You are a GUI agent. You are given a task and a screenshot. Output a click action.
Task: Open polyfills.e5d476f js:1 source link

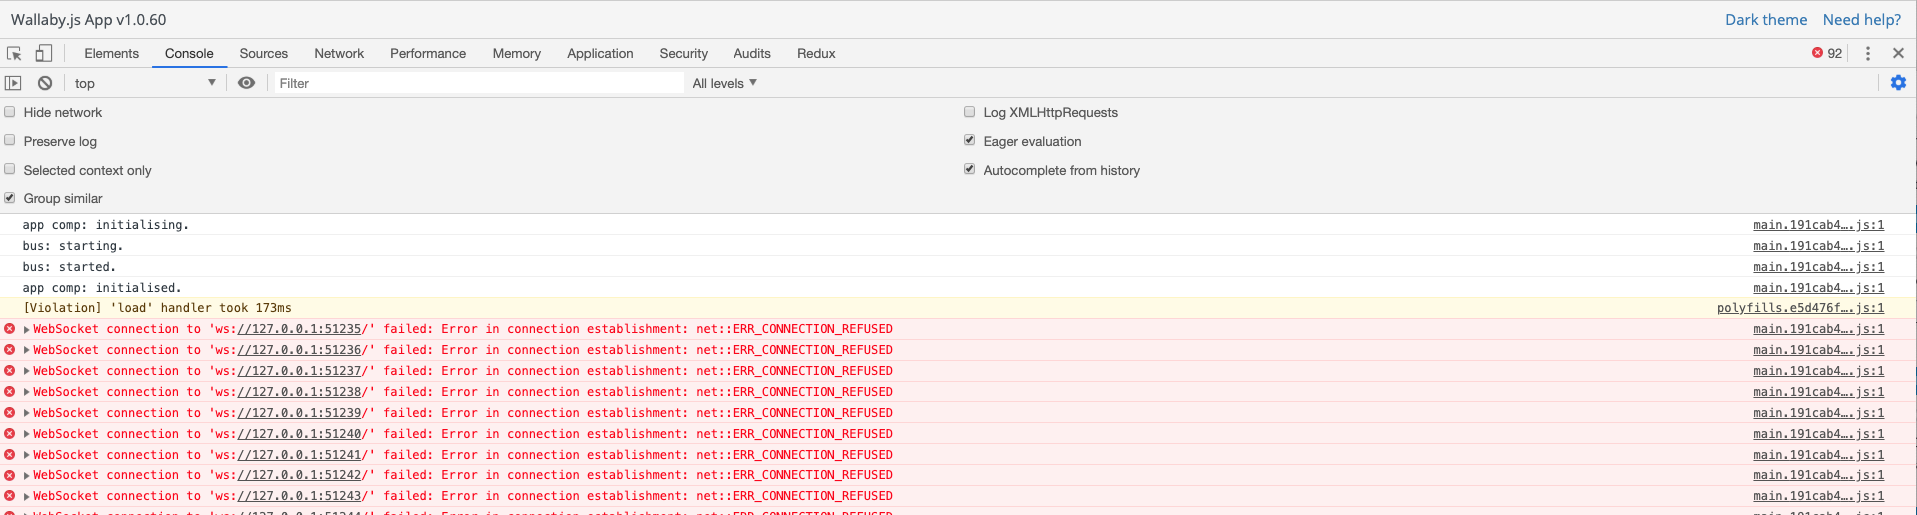point(1800,308)
